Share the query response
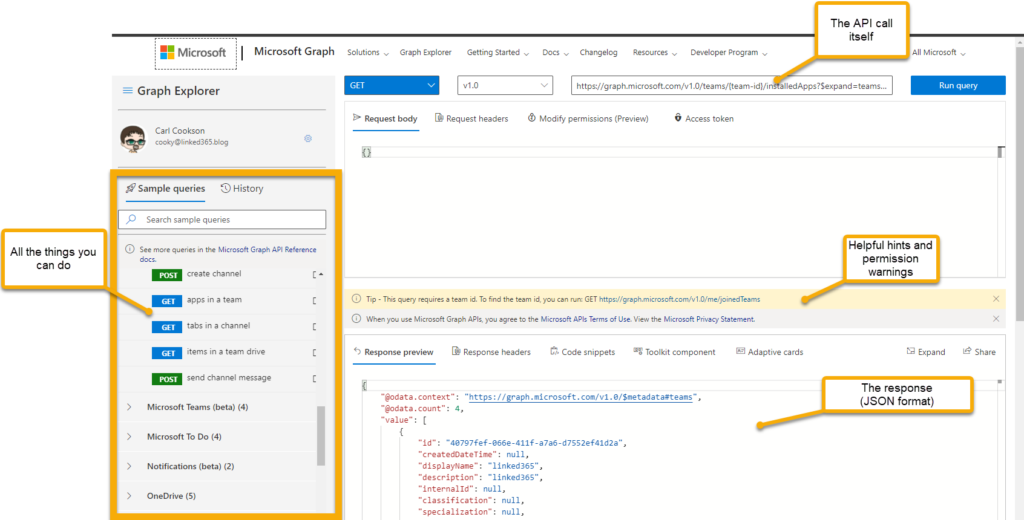This screenshot has height=520, width=1024. pos(979,351)
